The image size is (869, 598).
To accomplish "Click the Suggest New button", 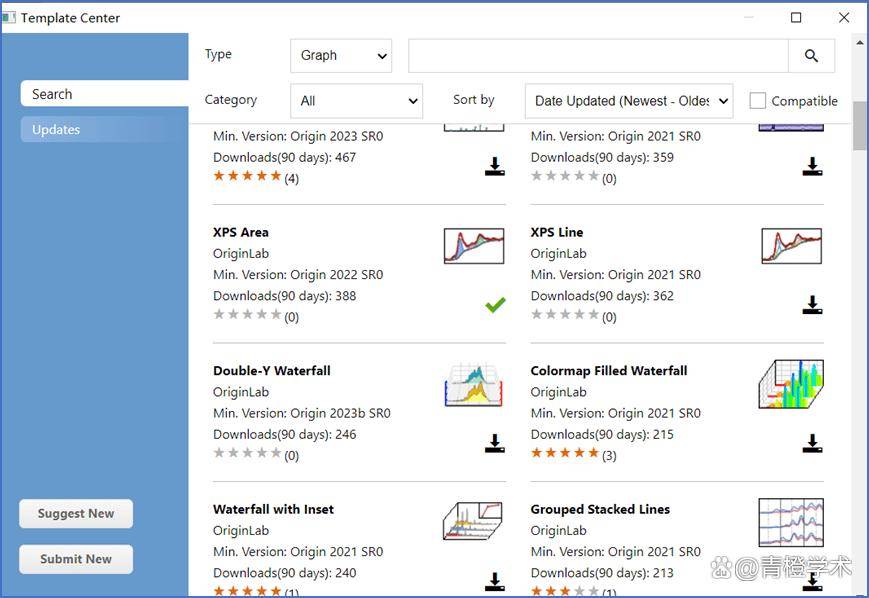I will [x=76, y=514].
